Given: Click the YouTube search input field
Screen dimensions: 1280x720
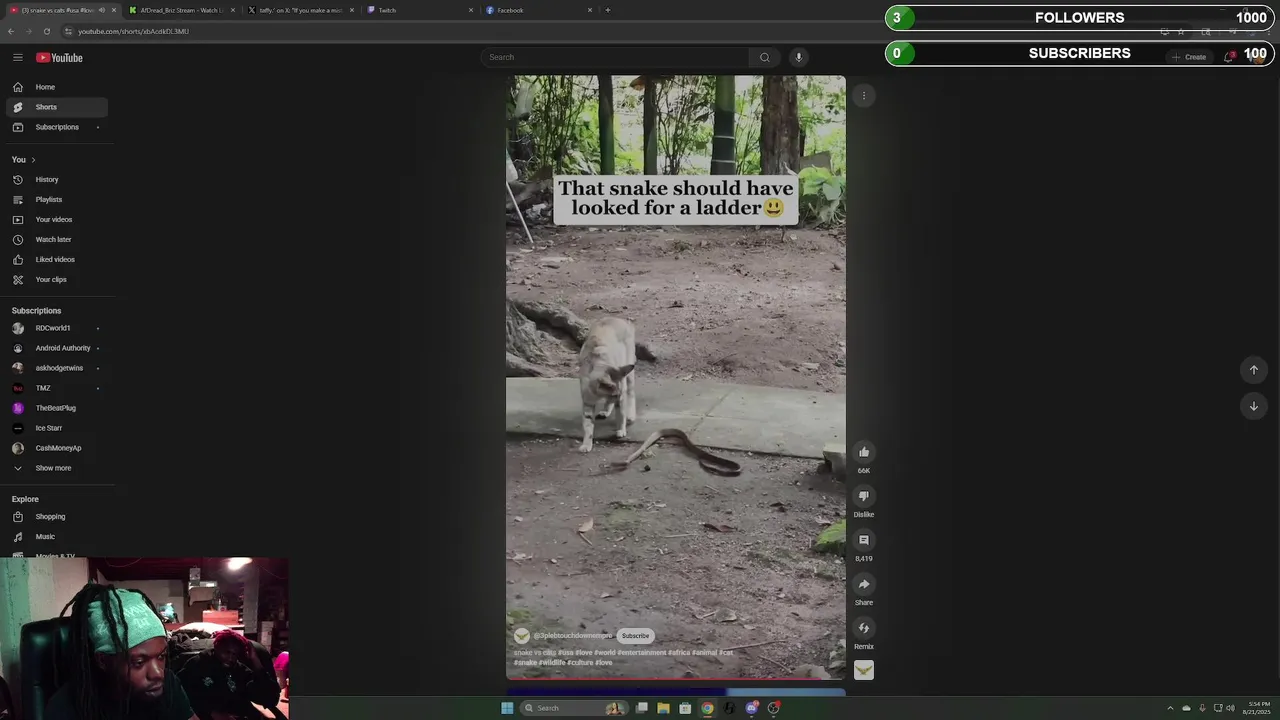Looking at the screenshot, I should click(615, 57).
